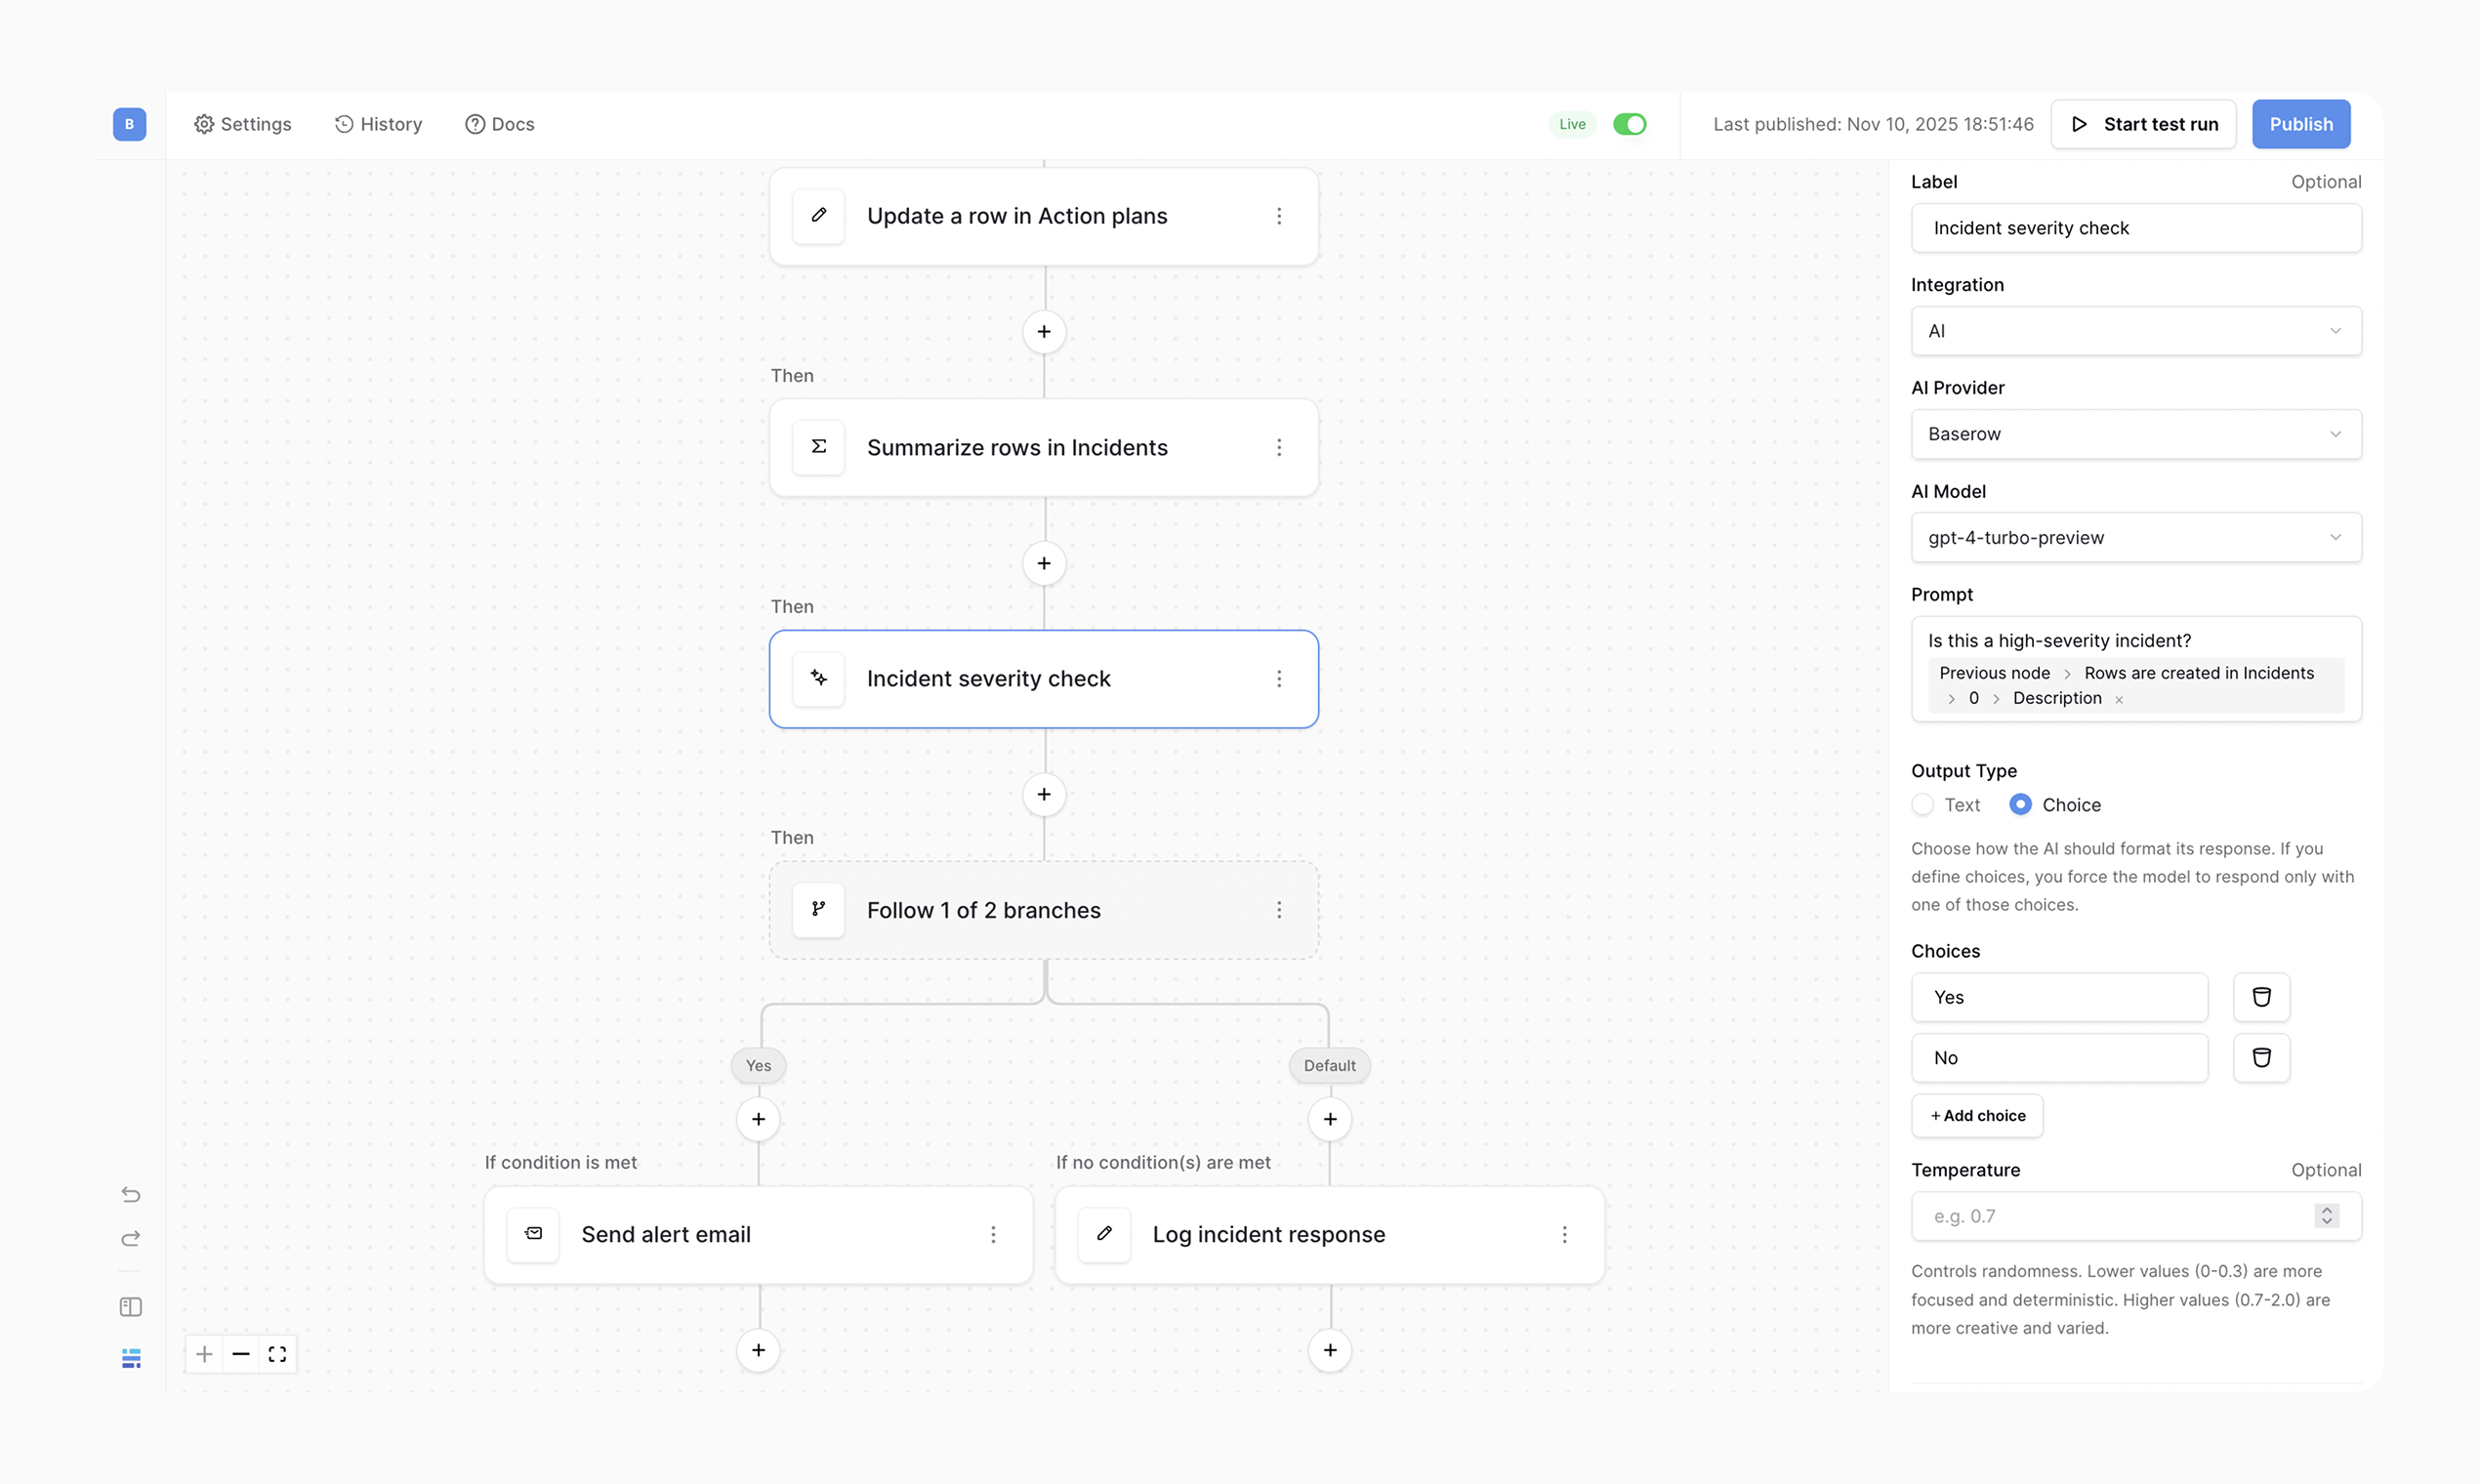Click the undo arrow icon
The width and height of the screenshot is (2480, 1484).
click(x=131, y=1194)
